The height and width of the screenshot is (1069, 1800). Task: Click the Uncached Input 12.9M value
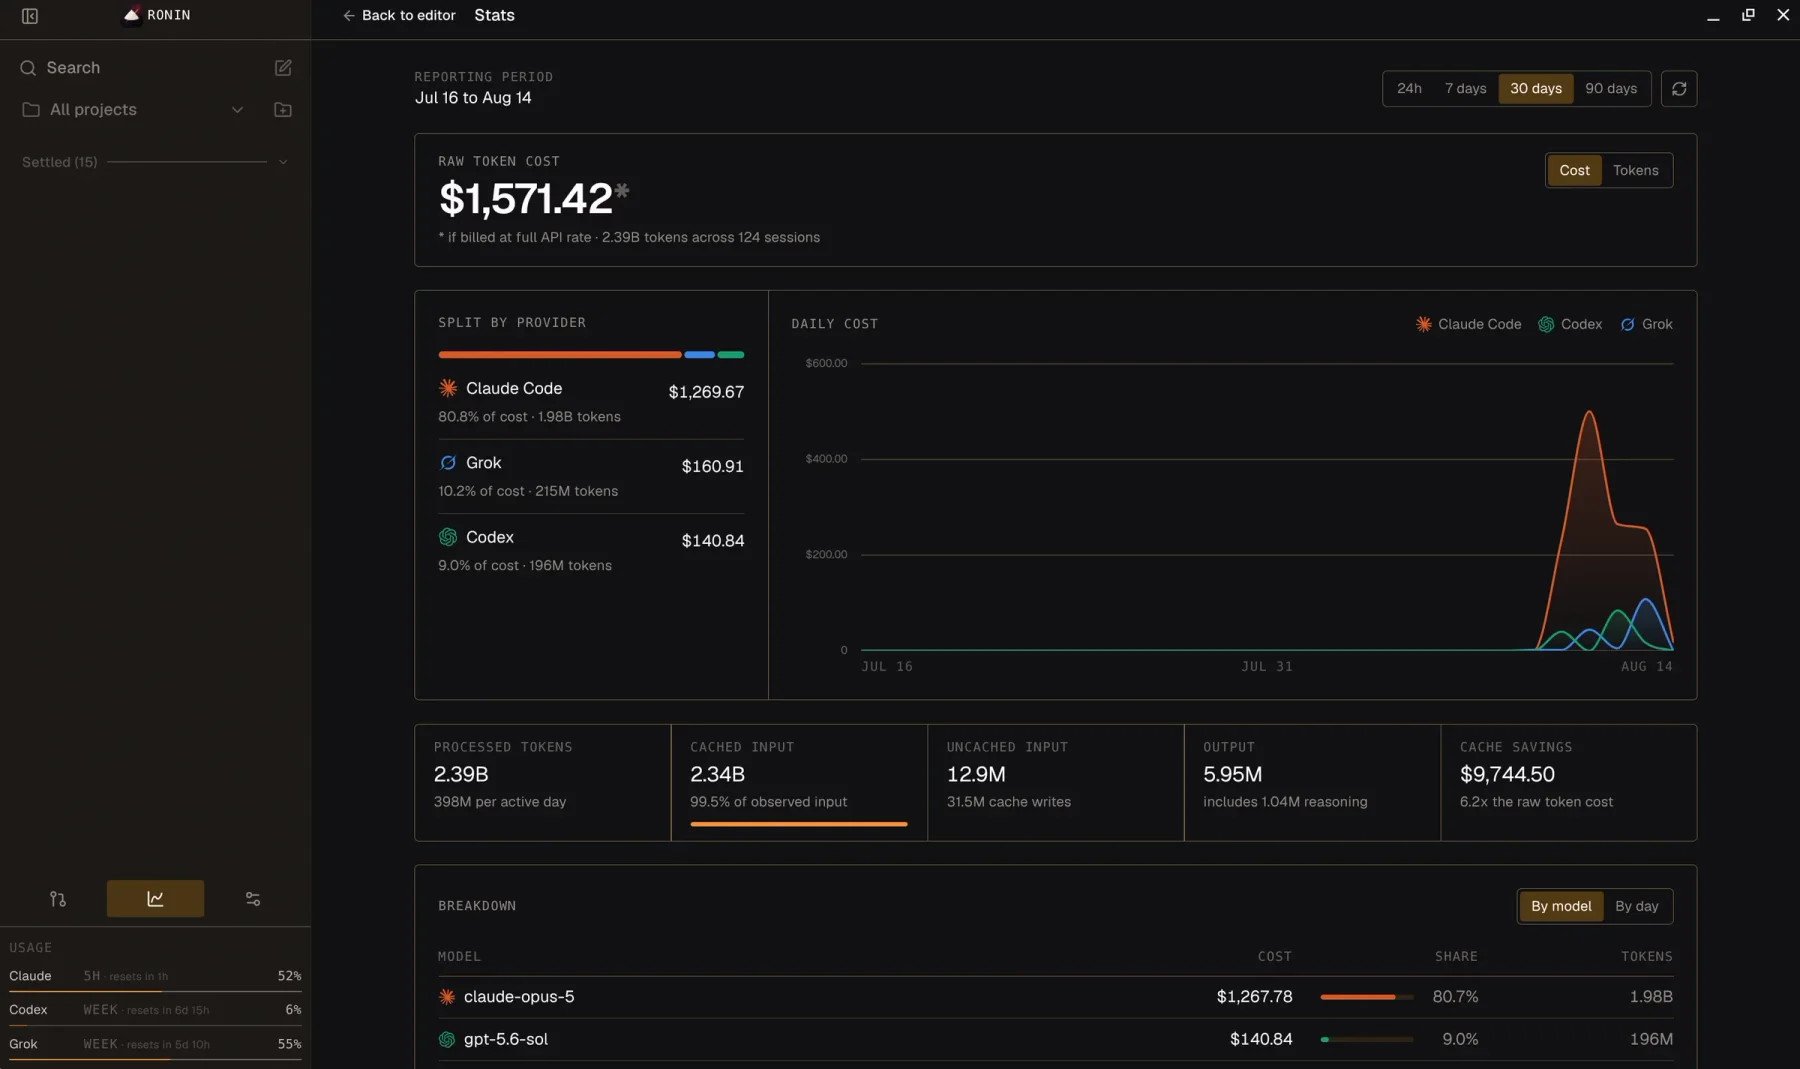pos(976,775)
